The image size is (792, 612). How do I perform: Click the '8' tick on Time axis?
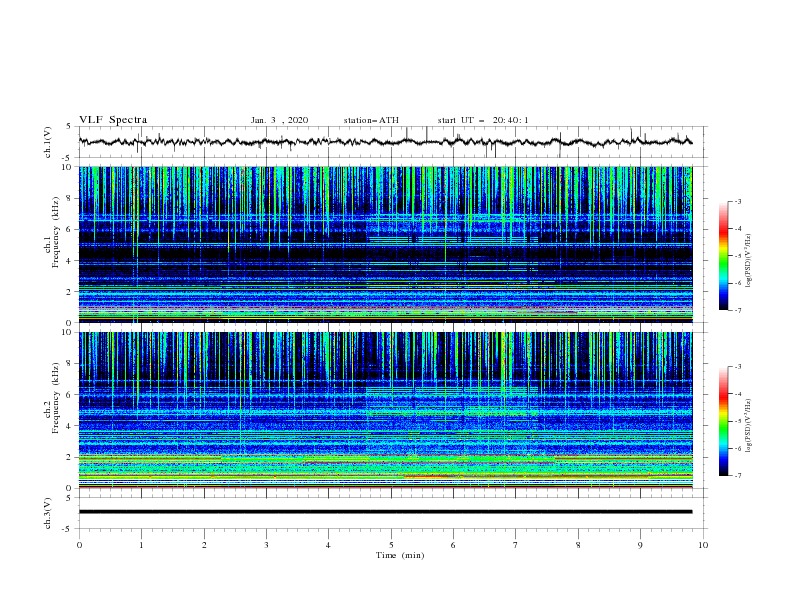coord(578,545)
